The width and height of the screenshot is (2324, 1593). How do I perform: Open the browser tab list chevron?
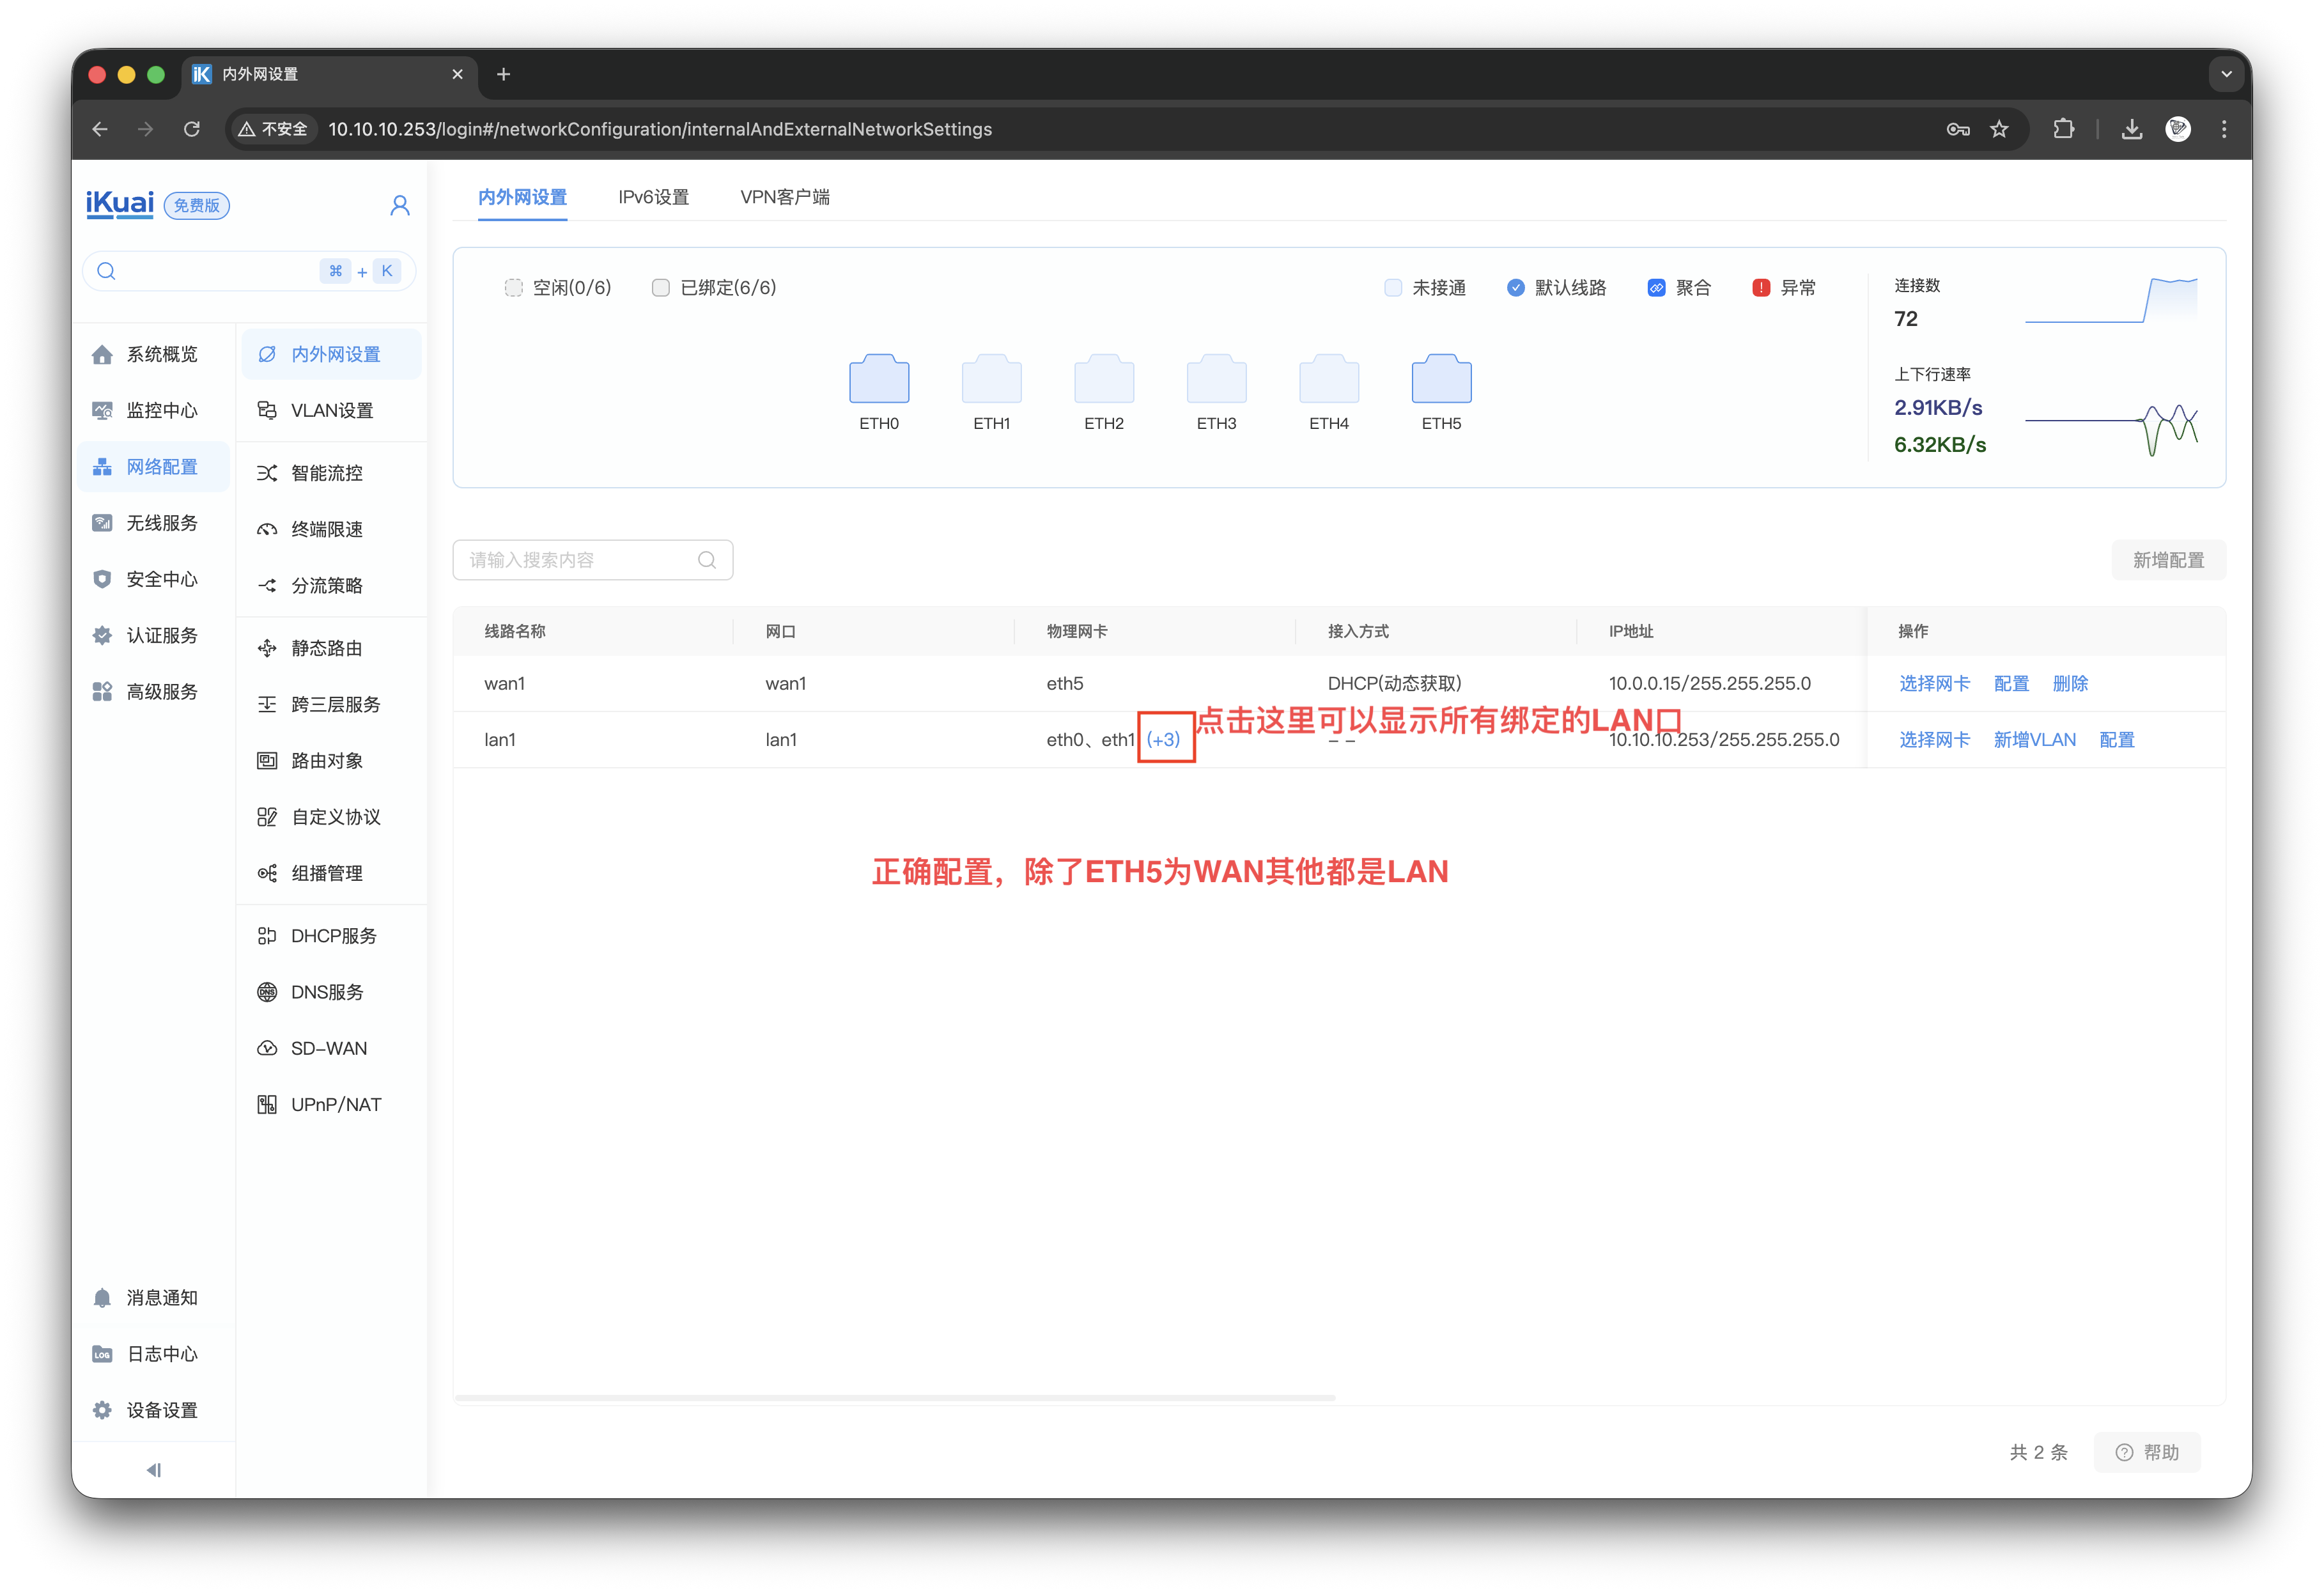[2226, 74]
